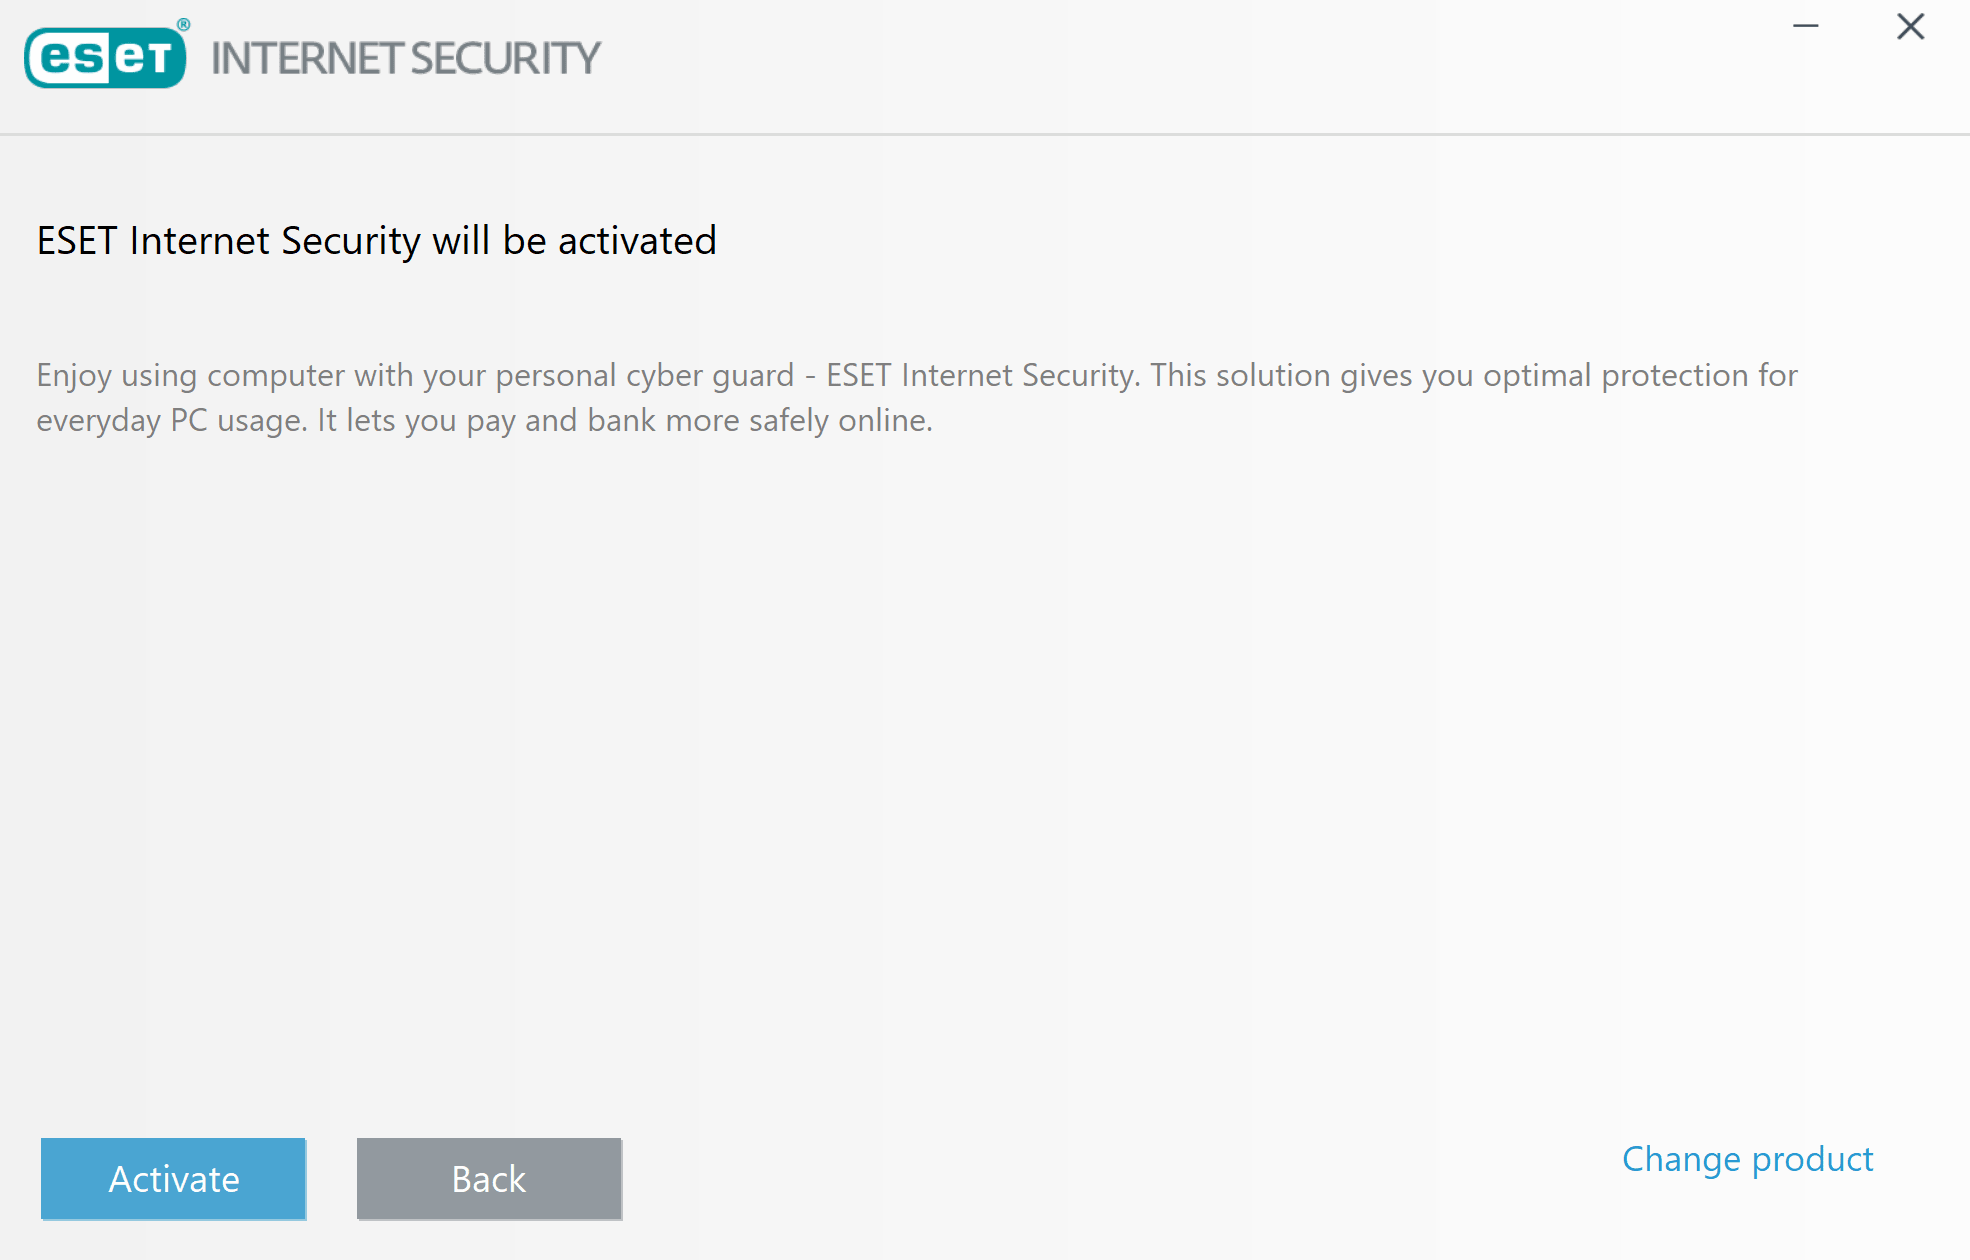Click the product description paragraph

[917, 397]
